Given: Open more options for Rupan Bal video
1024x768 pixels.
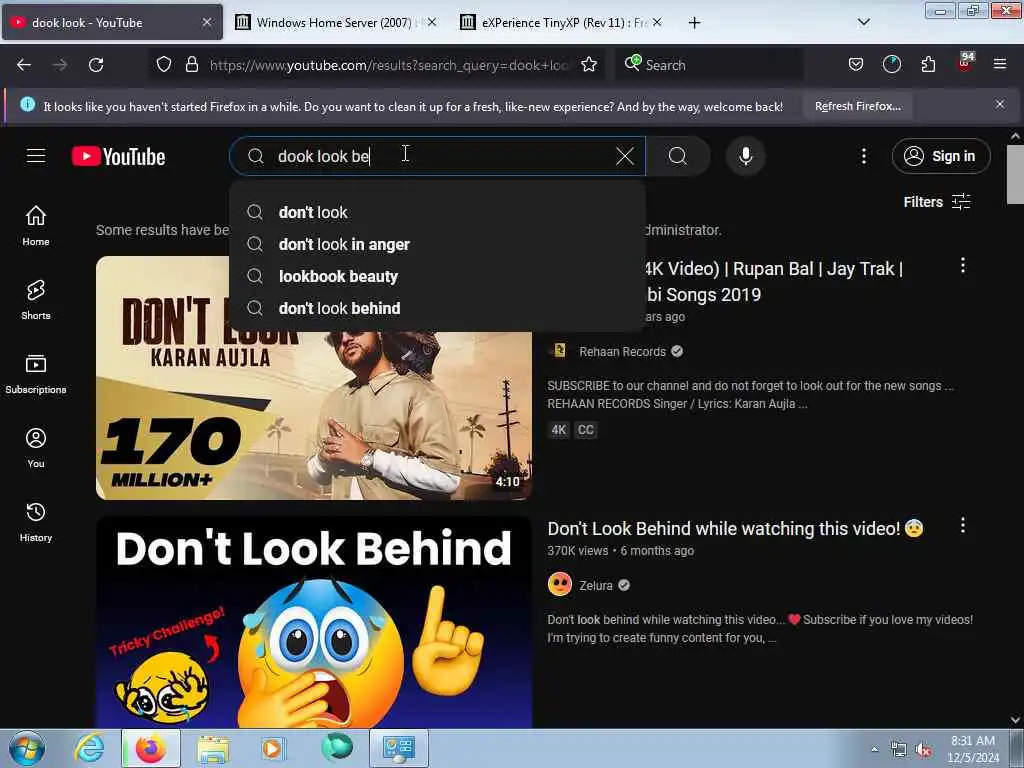Looking at the screenshot, I should (963, 265).
